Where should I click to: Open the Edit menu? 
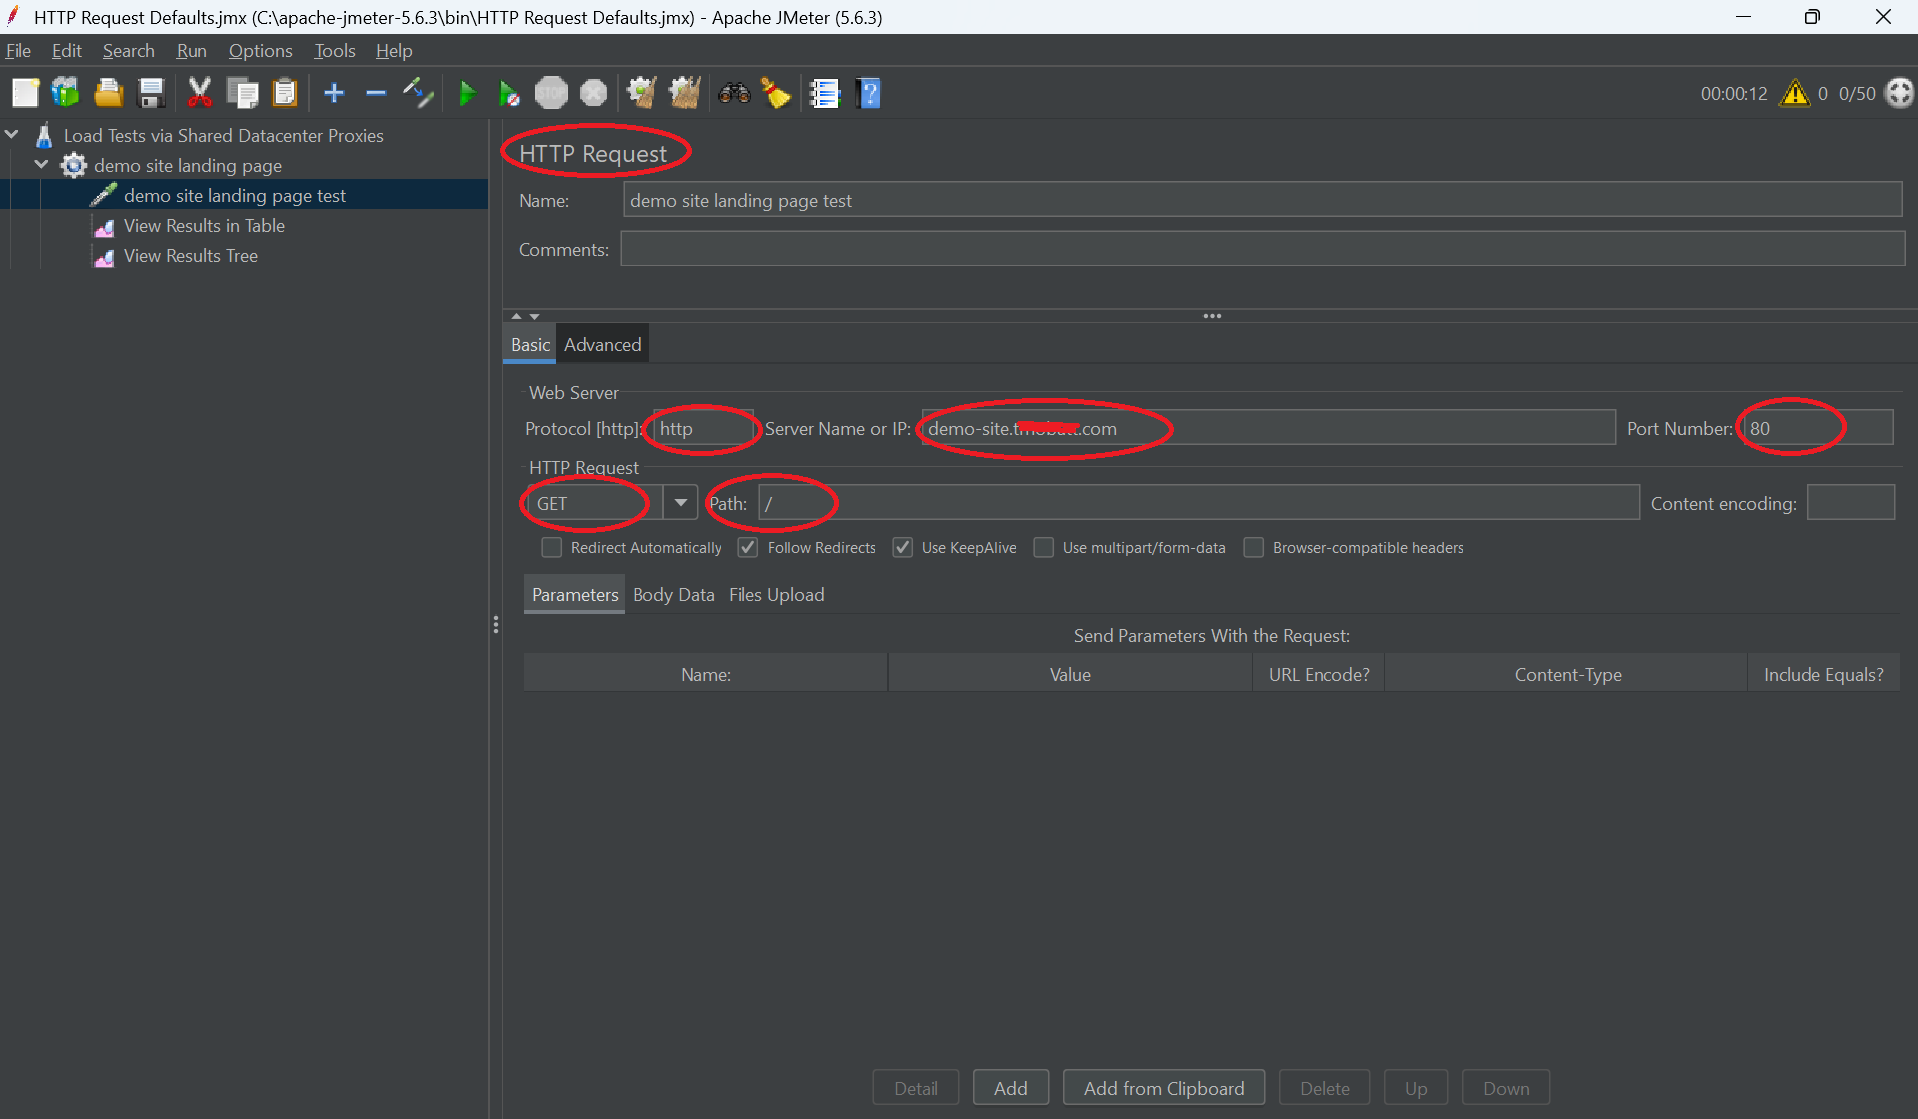coord(66,50)
